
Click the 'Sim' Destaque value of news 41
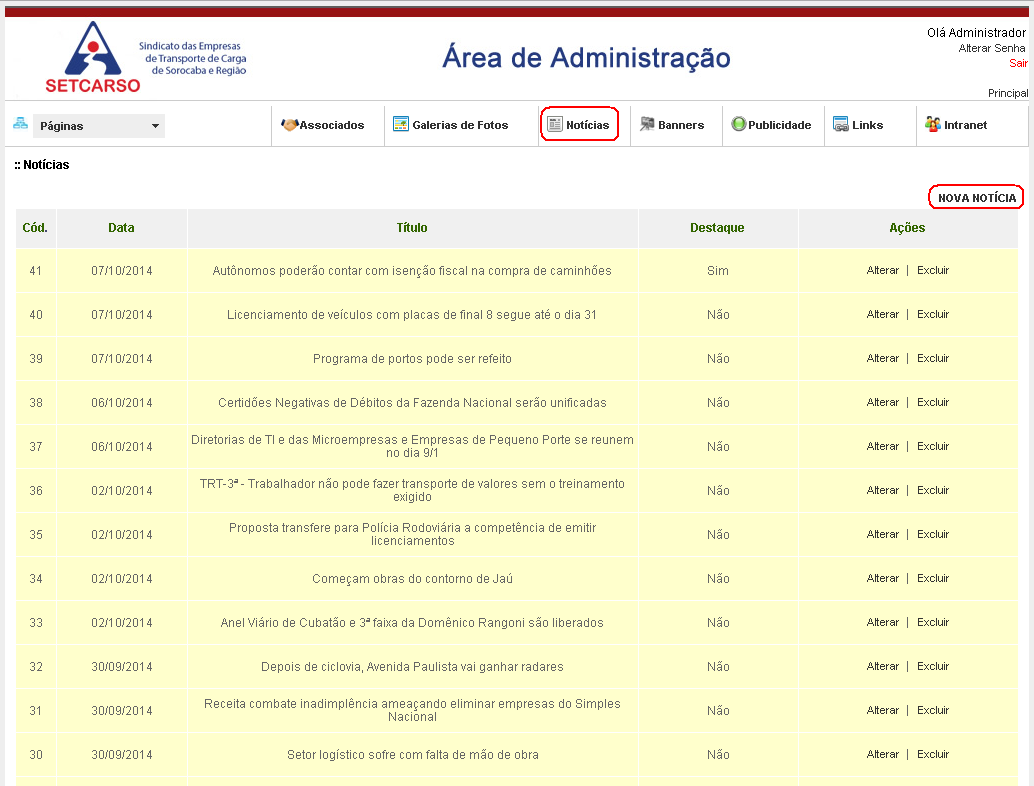pyautogui.click(x=717, y=271)
